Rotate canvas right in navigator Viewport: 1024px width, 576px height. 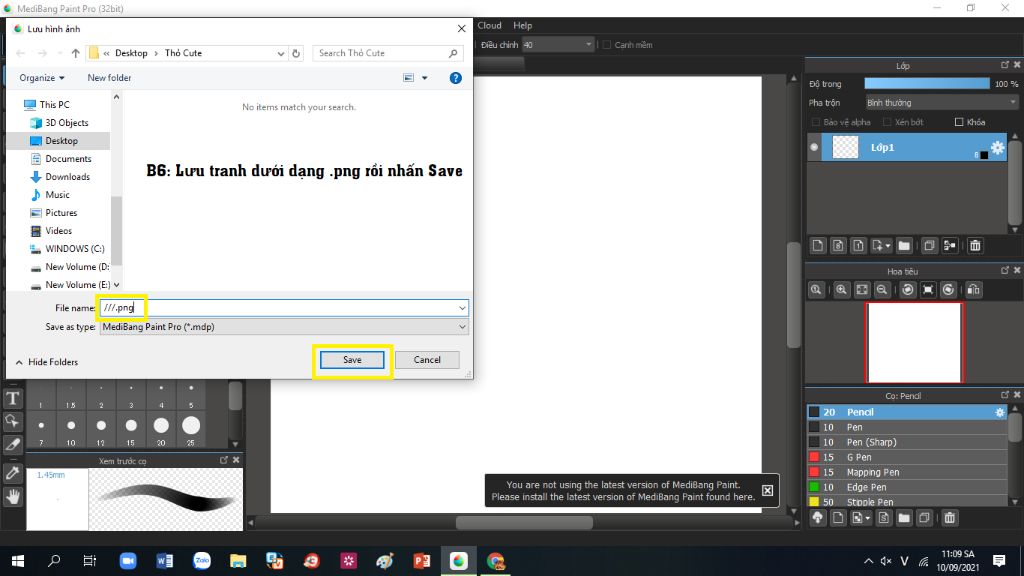pyautogui.click(x=949, y=290)
